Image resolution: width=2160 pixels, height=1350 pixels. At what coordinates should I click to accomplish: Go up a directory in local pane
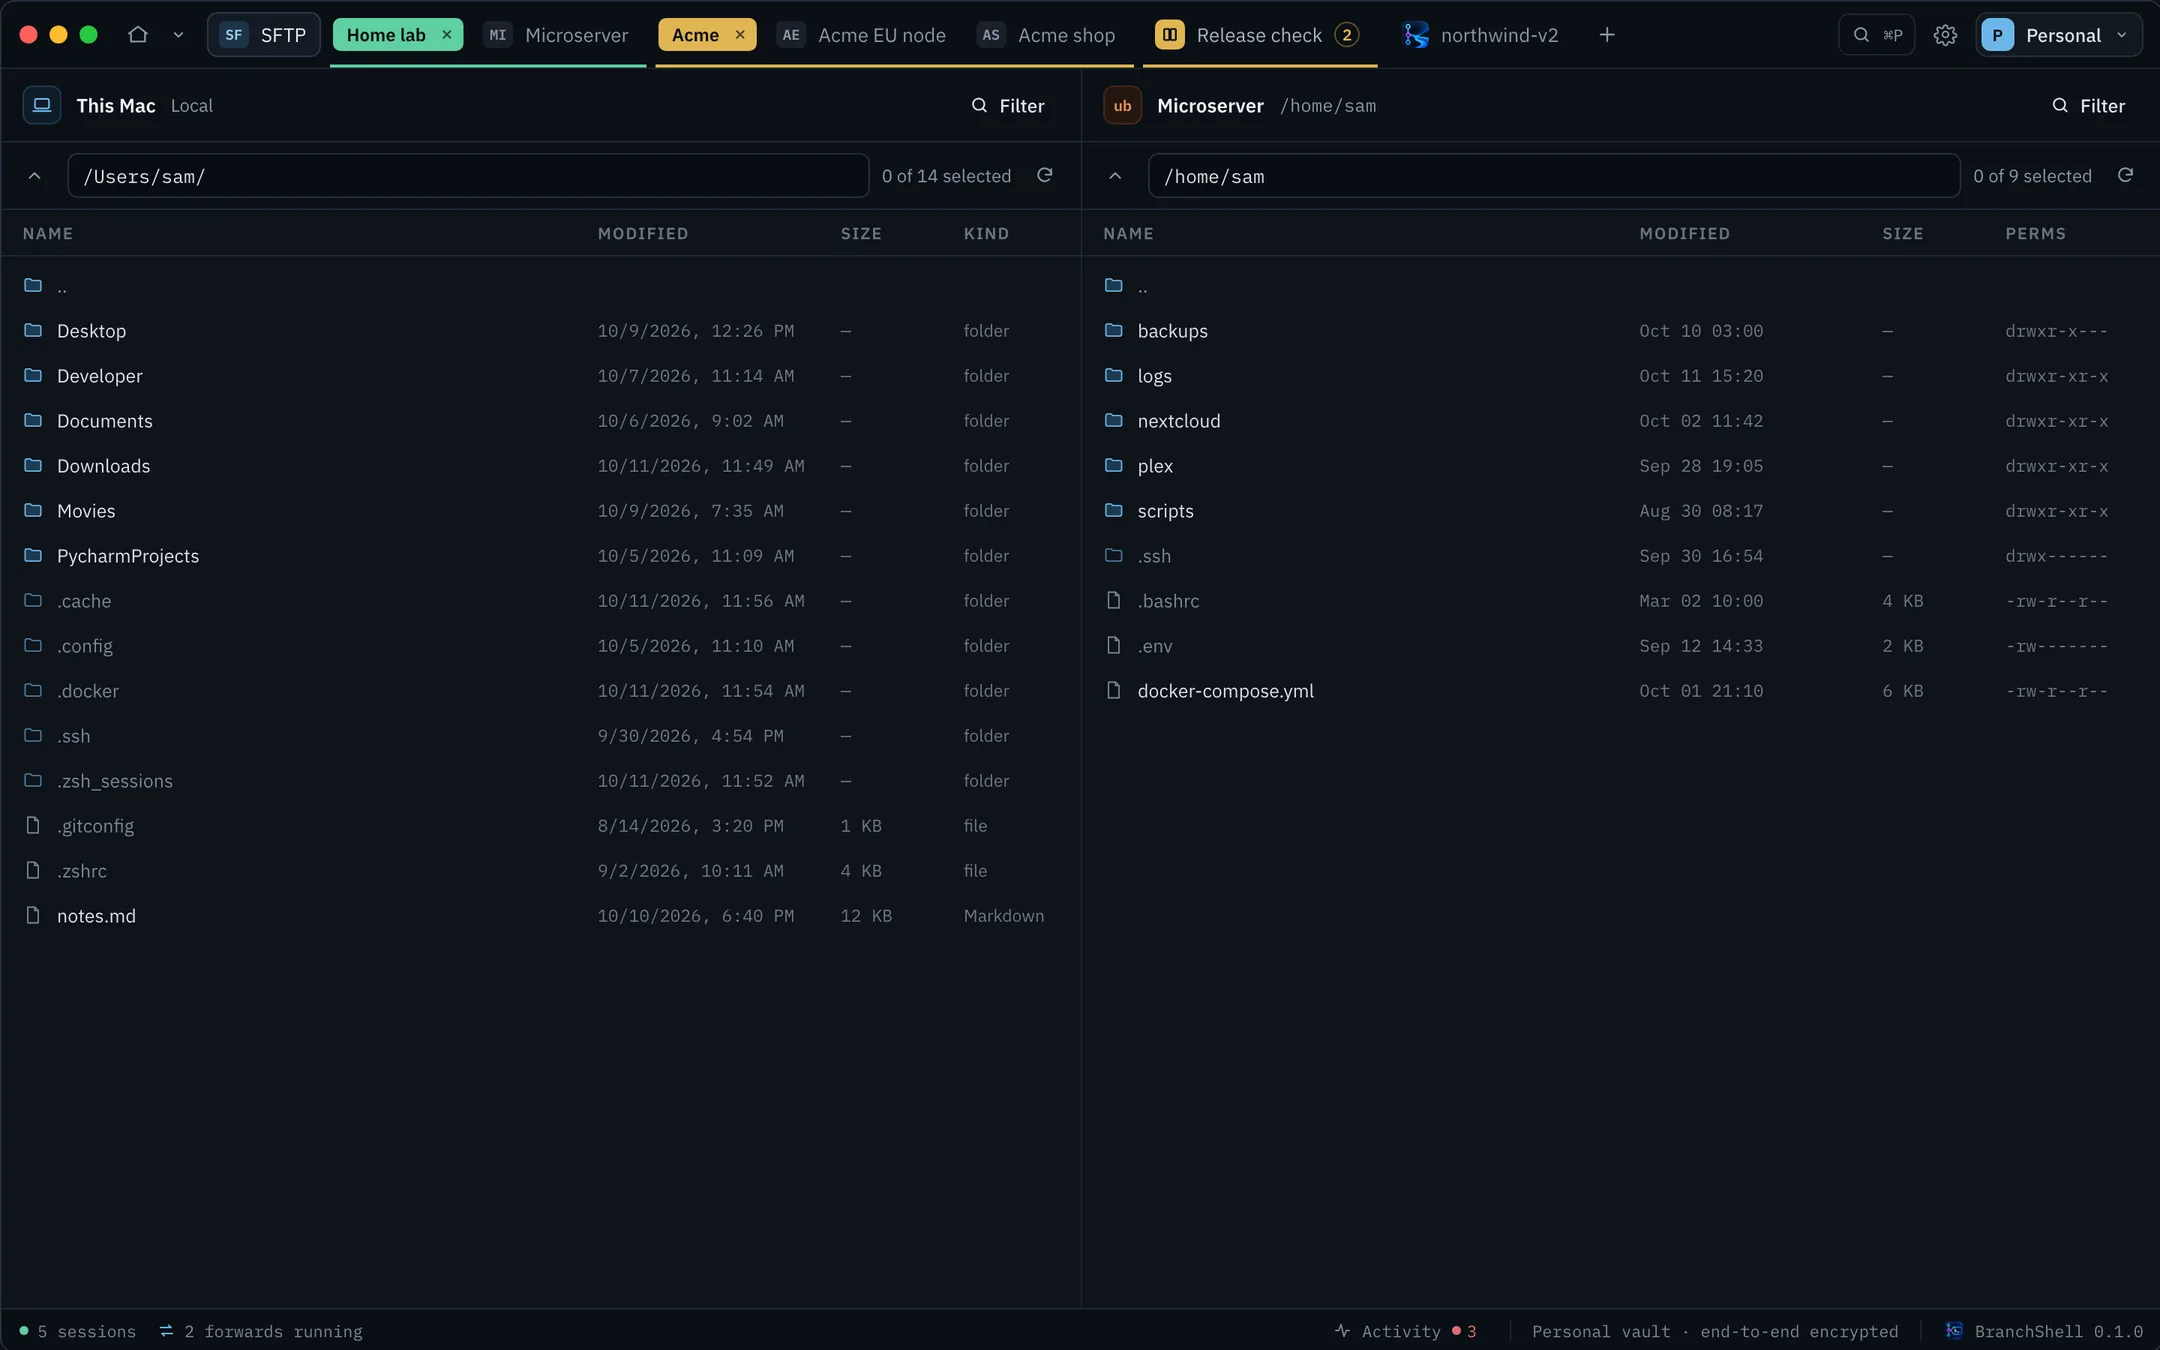[34, 176]
